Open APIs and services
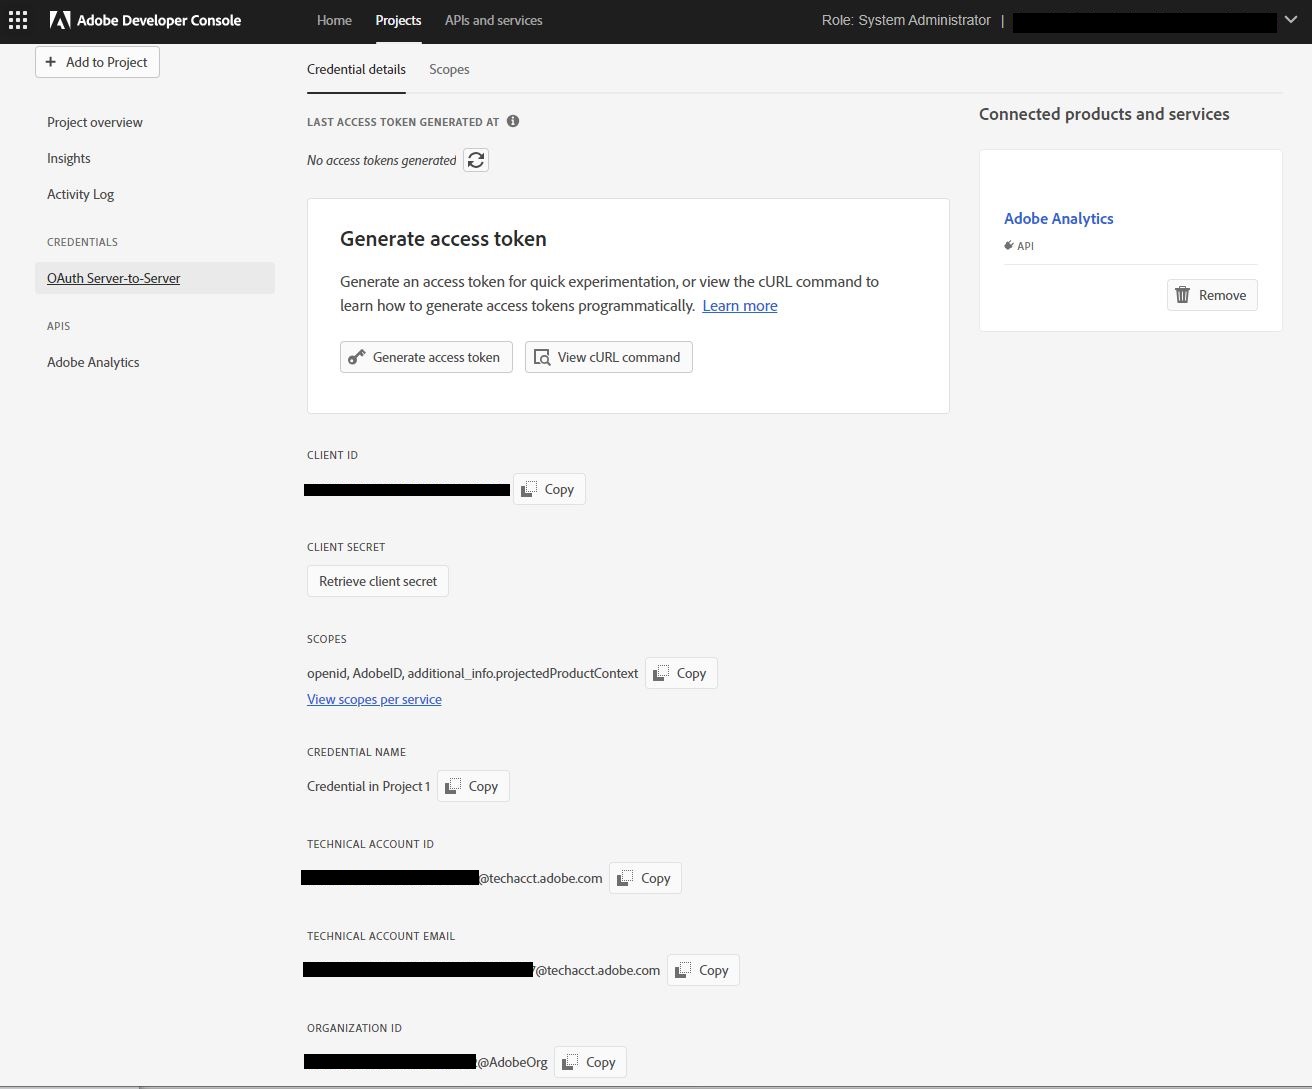 (x=494, y=20)
